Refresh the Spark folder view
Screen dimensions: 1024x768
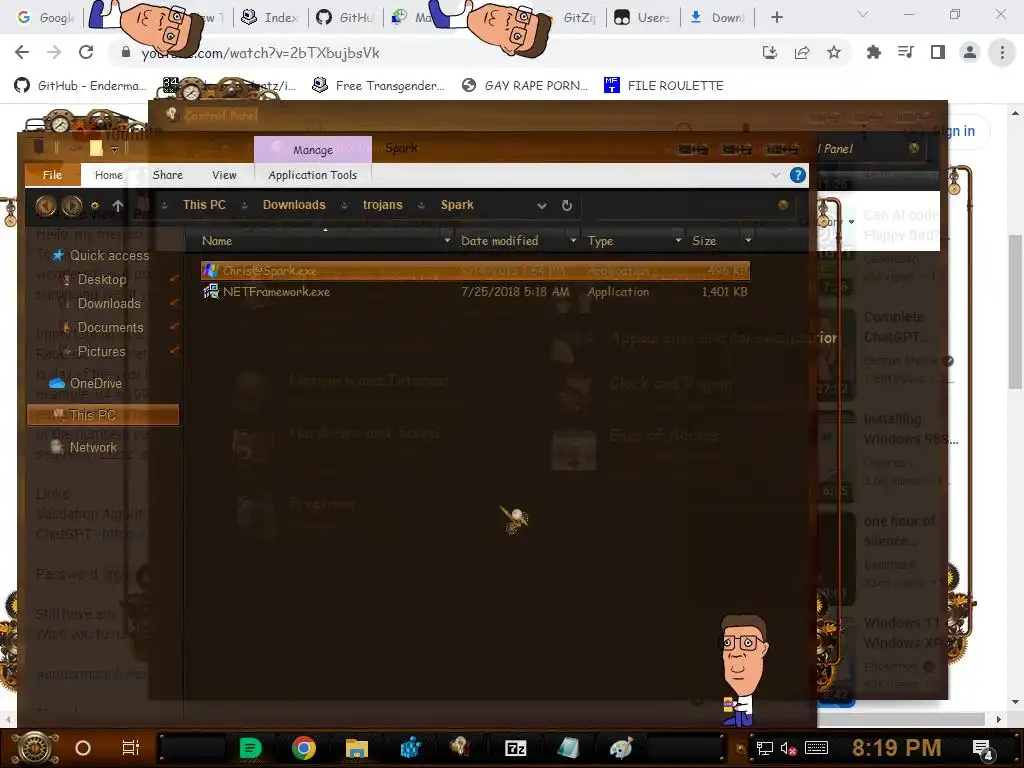pyautogui.click(x=567, y=205)
